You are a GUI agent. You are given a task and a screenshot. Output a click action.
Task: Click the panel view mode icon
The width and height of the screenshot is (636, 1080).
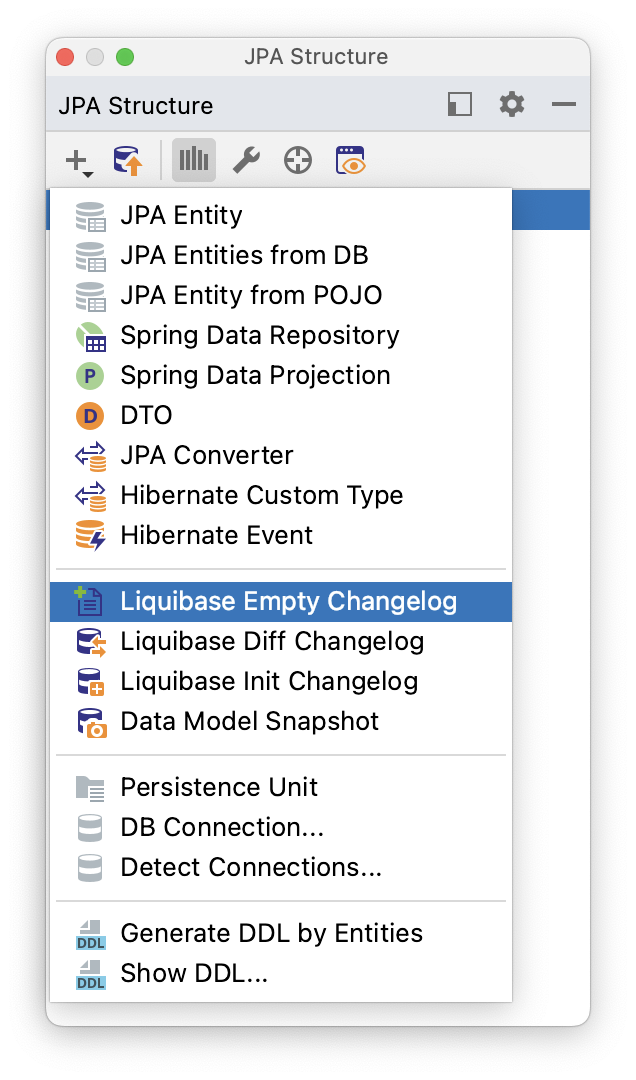[460, 104]
